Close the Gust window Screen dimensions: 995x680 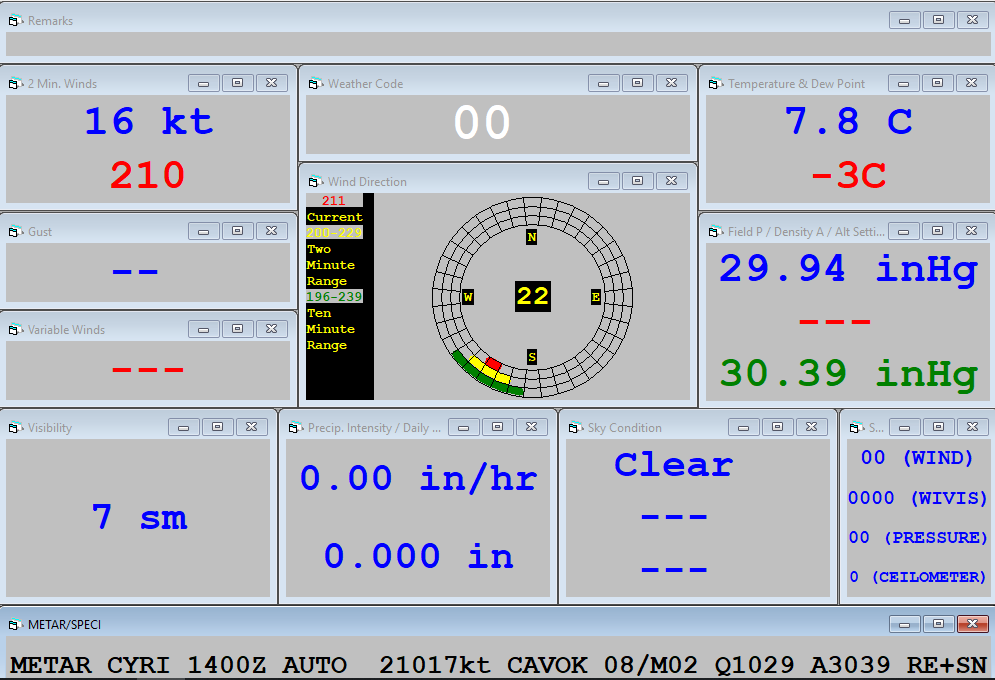click(x=272, y=231)
